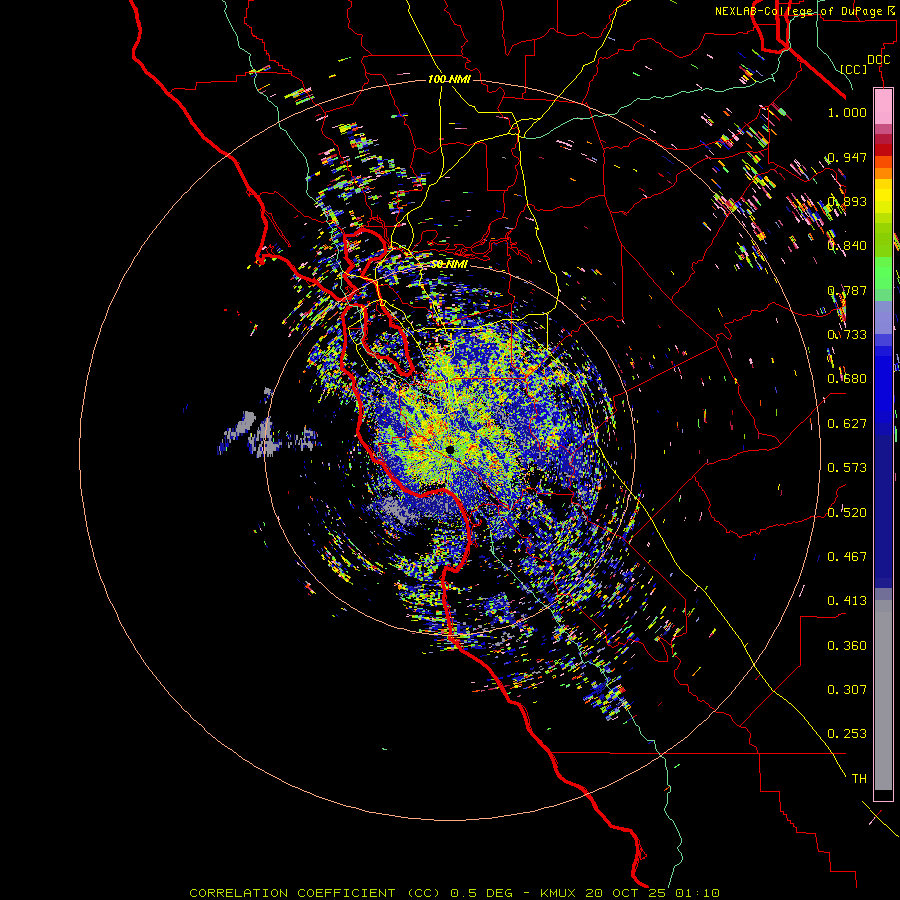The width and height of the screenshot is (900, 900).
Task: Select the 0.680 scale value
Action: coord(847,379)
